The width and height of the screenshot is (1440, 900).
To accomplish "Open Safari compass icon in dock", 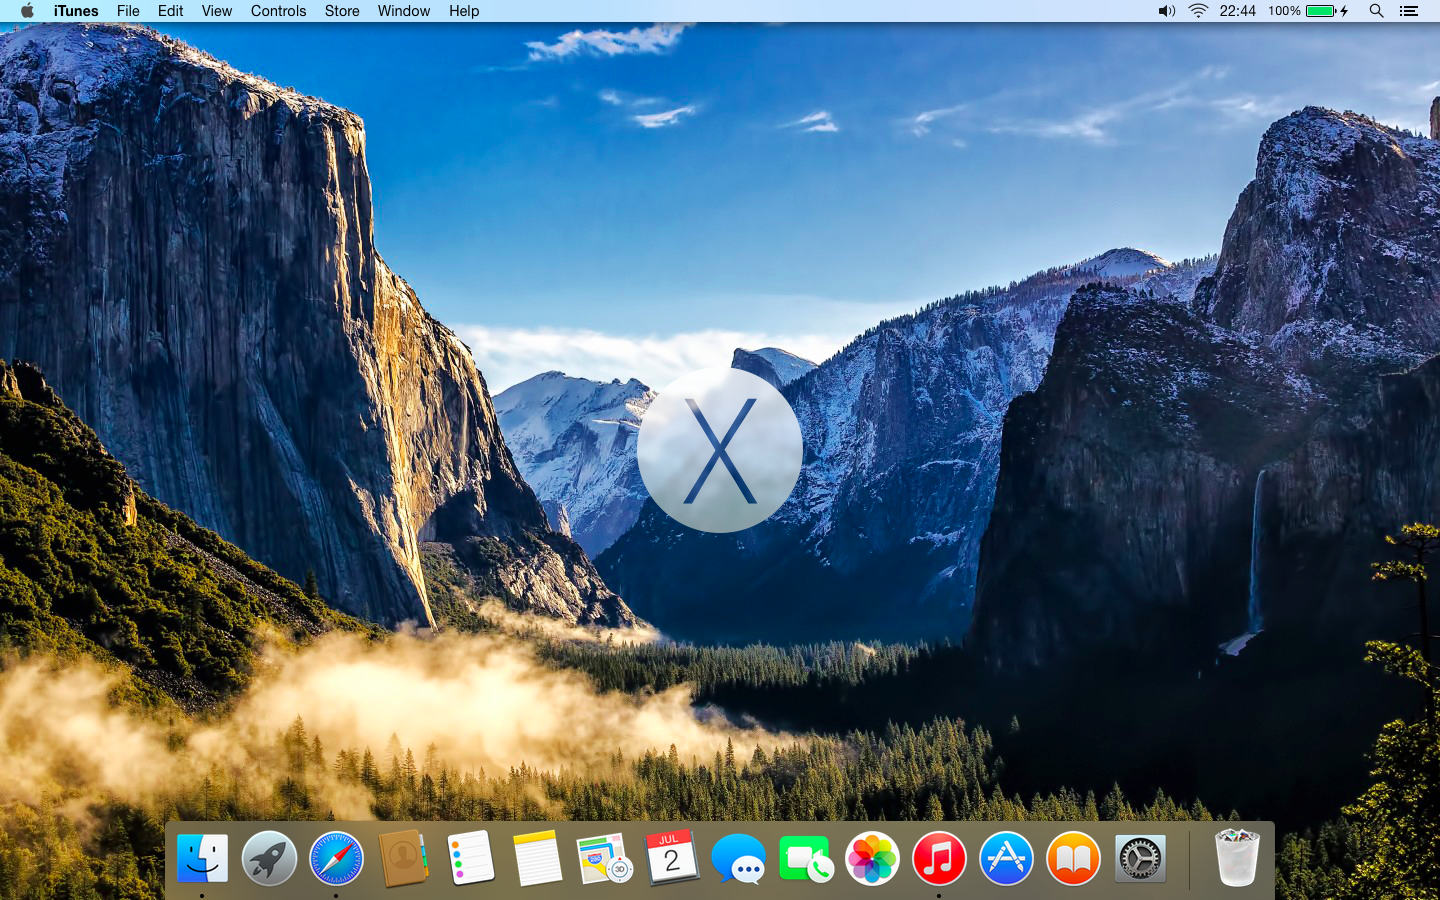I will (x=336, y=859).
